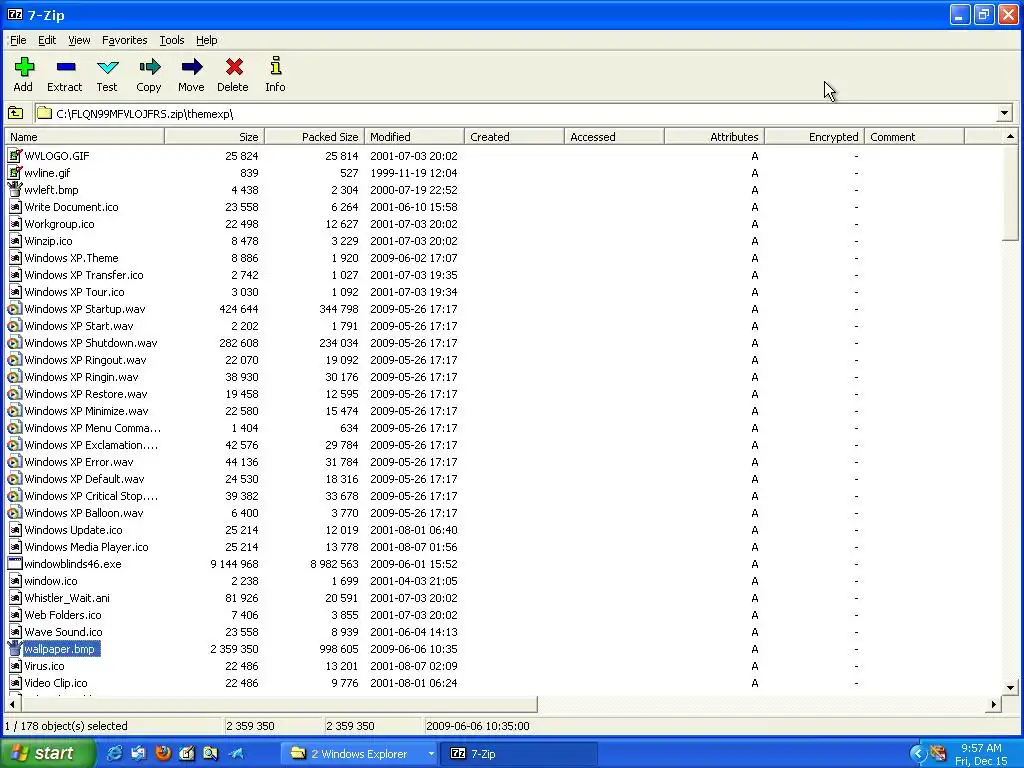Open the Info toolbar icon
Image resolution: width=1024 pixels, height=768 pixels.
[x=276, y=65]
